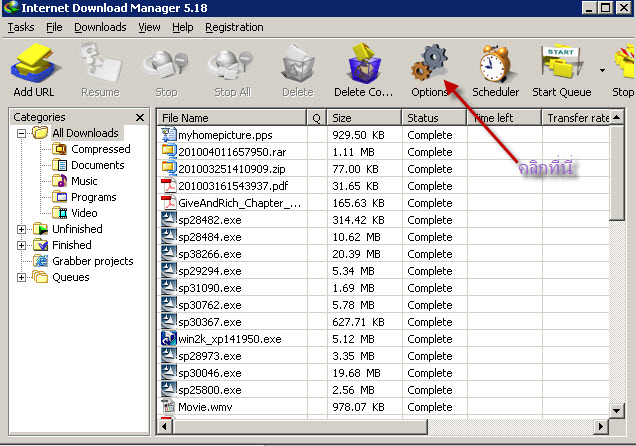Image resolution: width=636 pixels, height=446 pixels.
Task: Open the Tasks menu
Action: pos(21,27)
